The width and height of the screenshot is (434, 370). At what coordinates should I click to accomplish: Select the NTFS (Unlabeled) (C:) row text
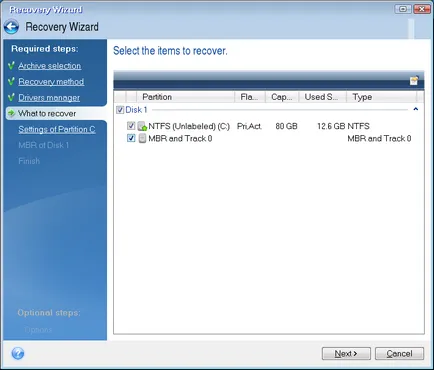pos(189,126)
